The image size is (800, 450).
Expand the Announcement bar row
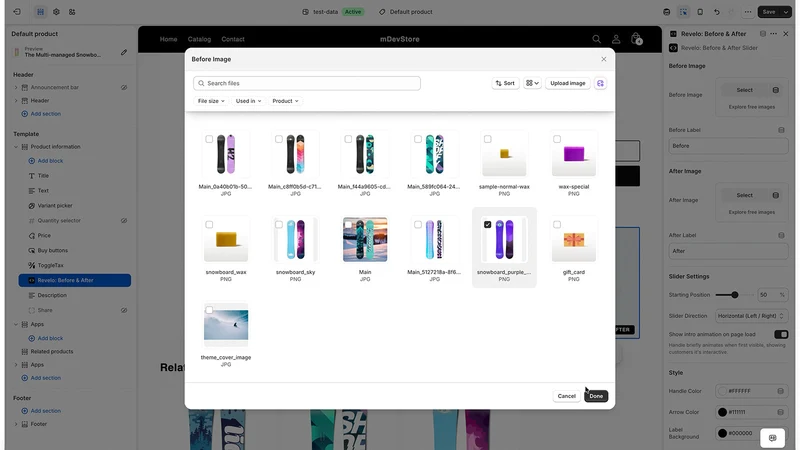16,87
